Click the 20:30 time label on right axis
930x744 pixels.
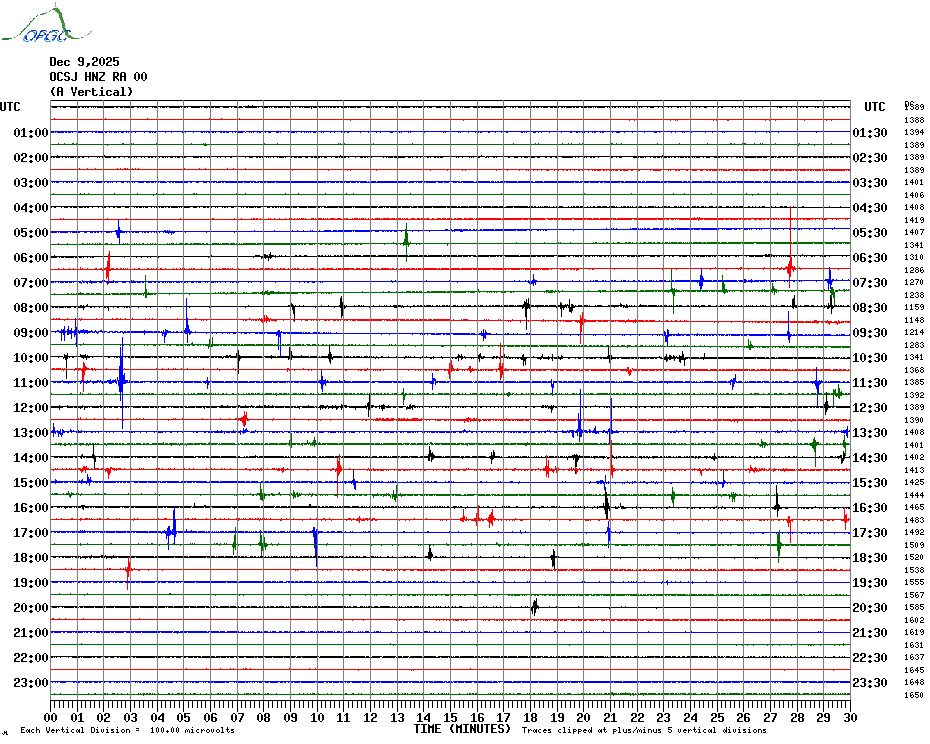870,608
